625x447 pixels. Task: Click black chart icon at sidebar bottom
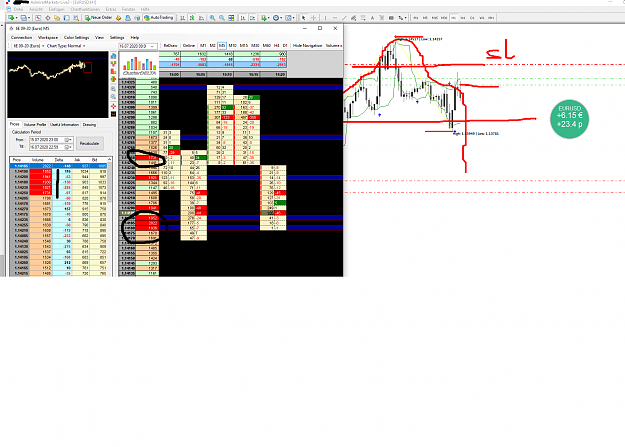(x=113, y=114)
